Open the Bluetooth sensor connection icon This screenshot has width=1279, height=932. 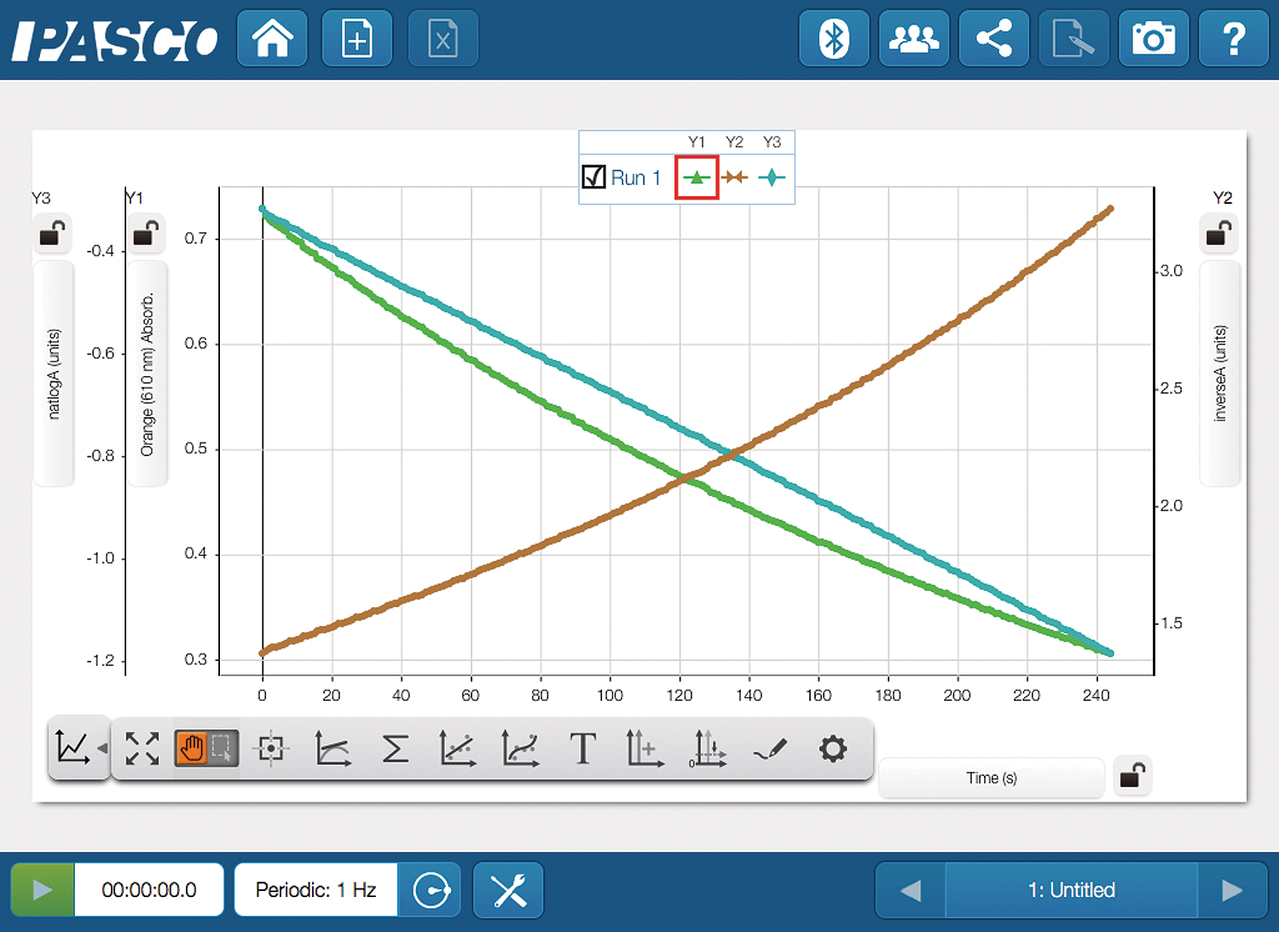[834, 39]
